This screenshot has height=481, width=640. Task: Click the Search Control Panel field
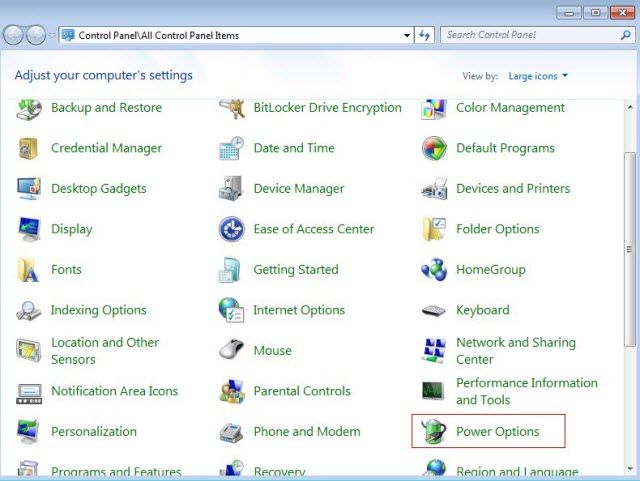tap(537, 35)
